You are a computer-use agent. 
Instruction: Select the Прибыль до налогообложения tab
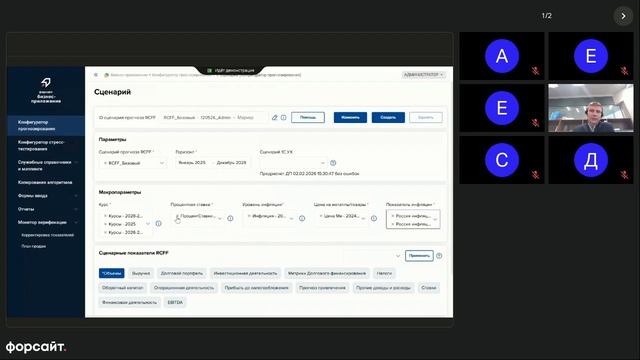point(256,288)
